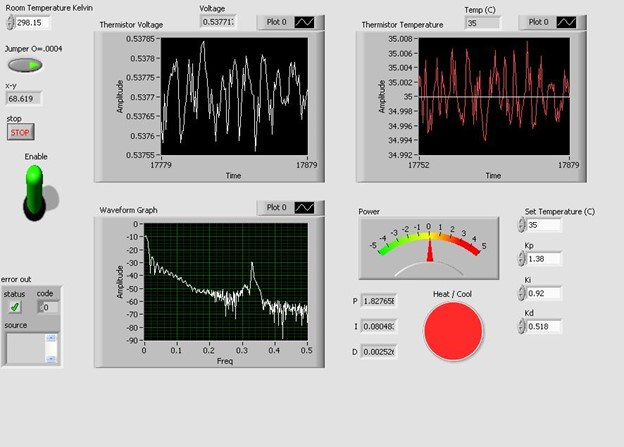Click the Waveform Graph Plot 0 line icon

305,208
